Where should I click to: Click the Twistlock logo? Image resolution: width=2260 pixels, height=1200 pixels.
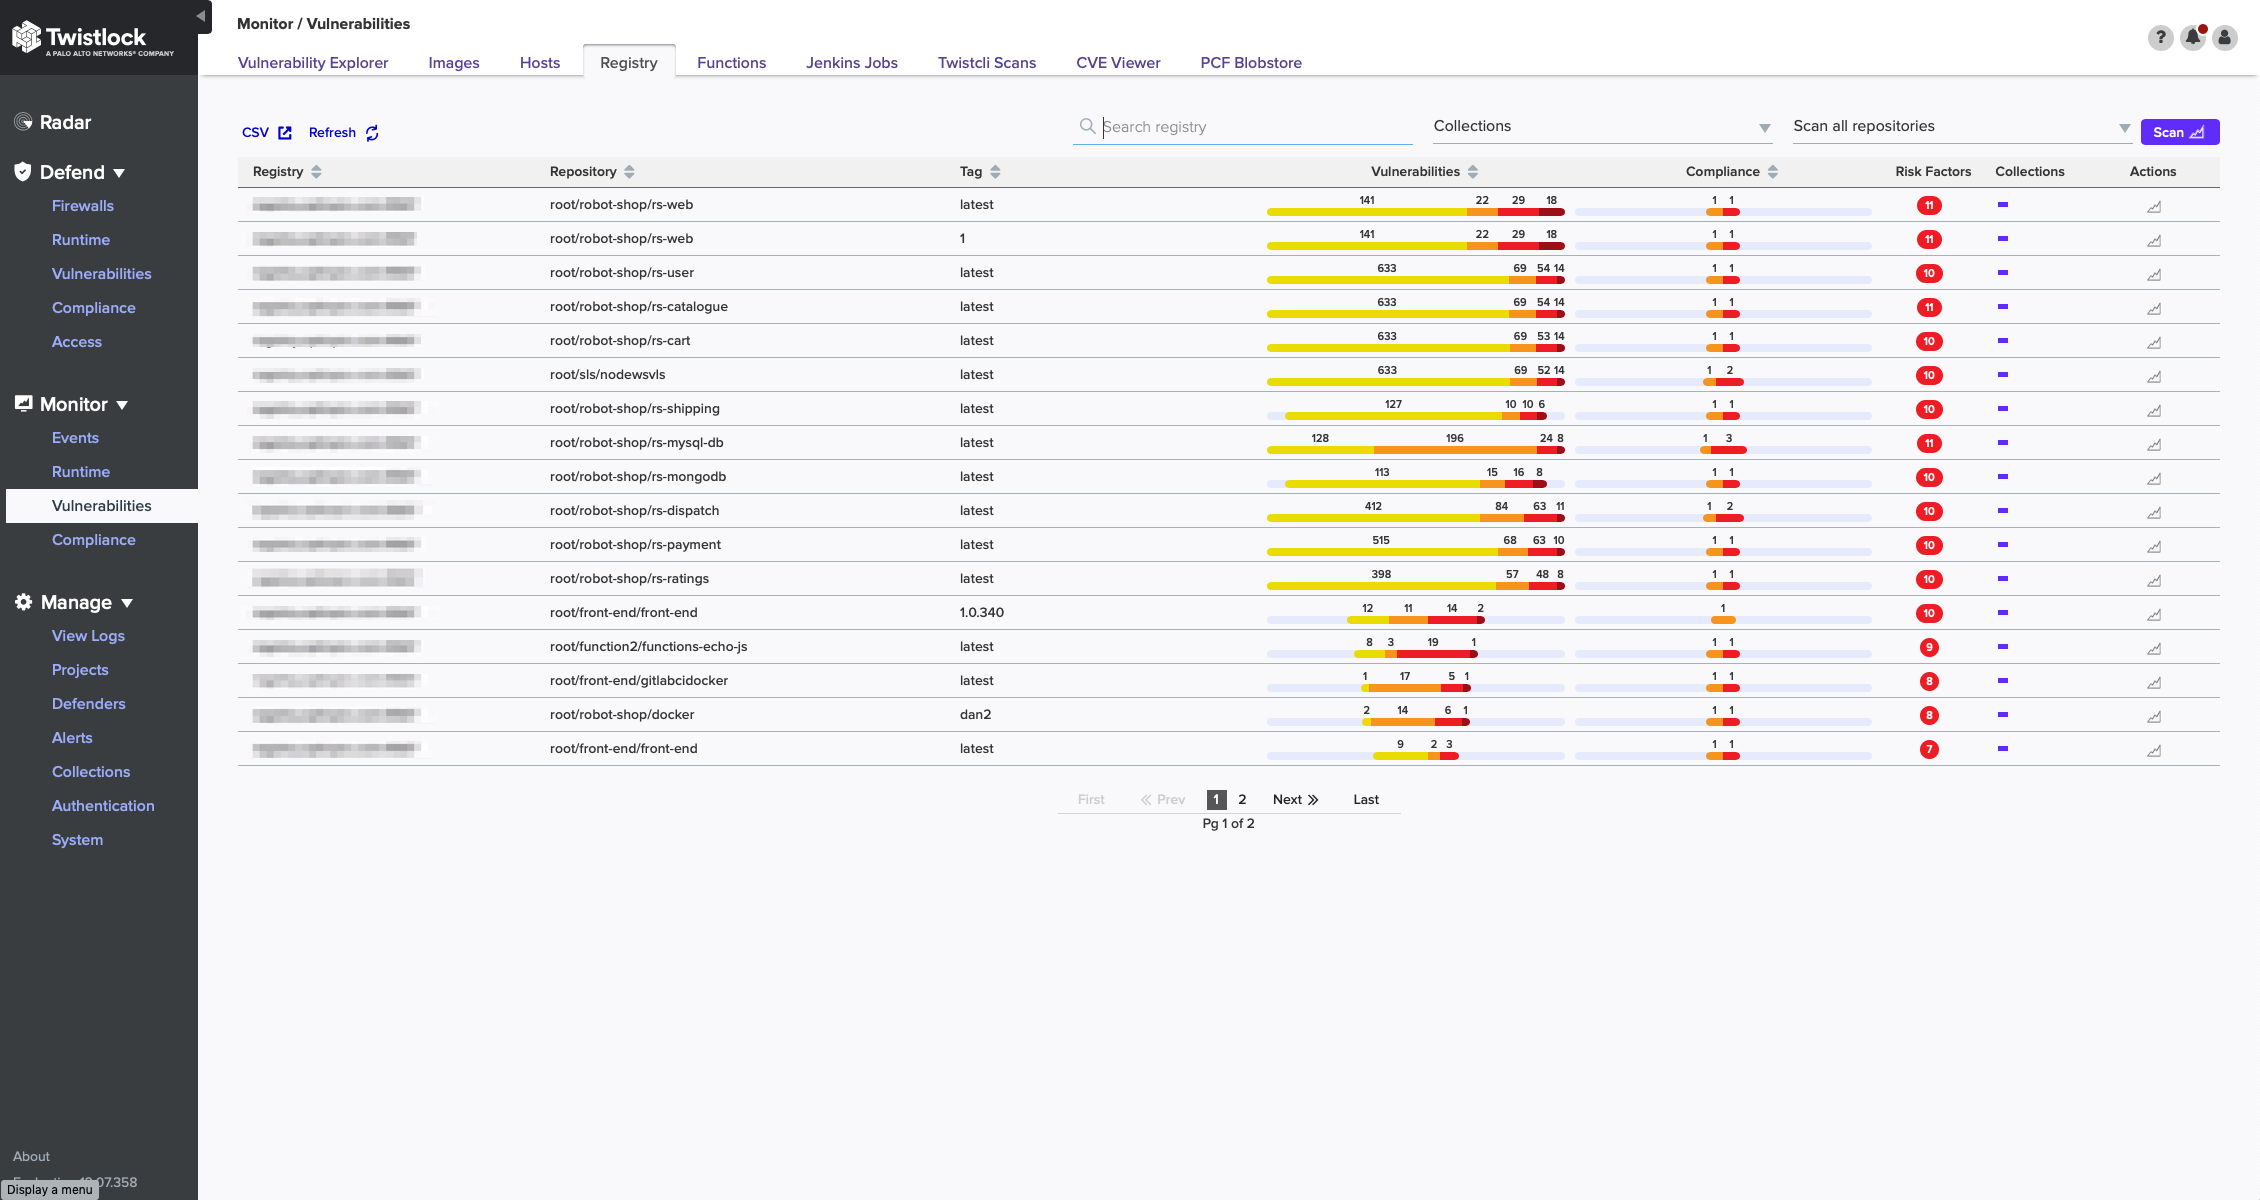point(92,39)
